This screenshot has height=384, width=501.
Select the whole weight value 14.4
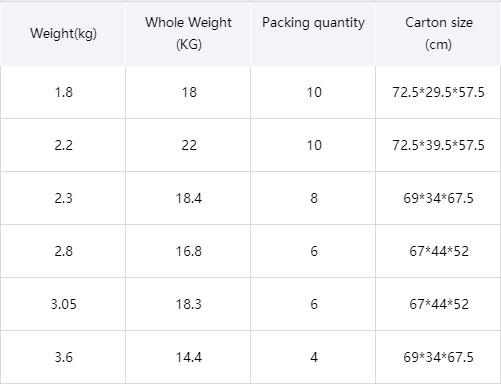pos(188,357)
